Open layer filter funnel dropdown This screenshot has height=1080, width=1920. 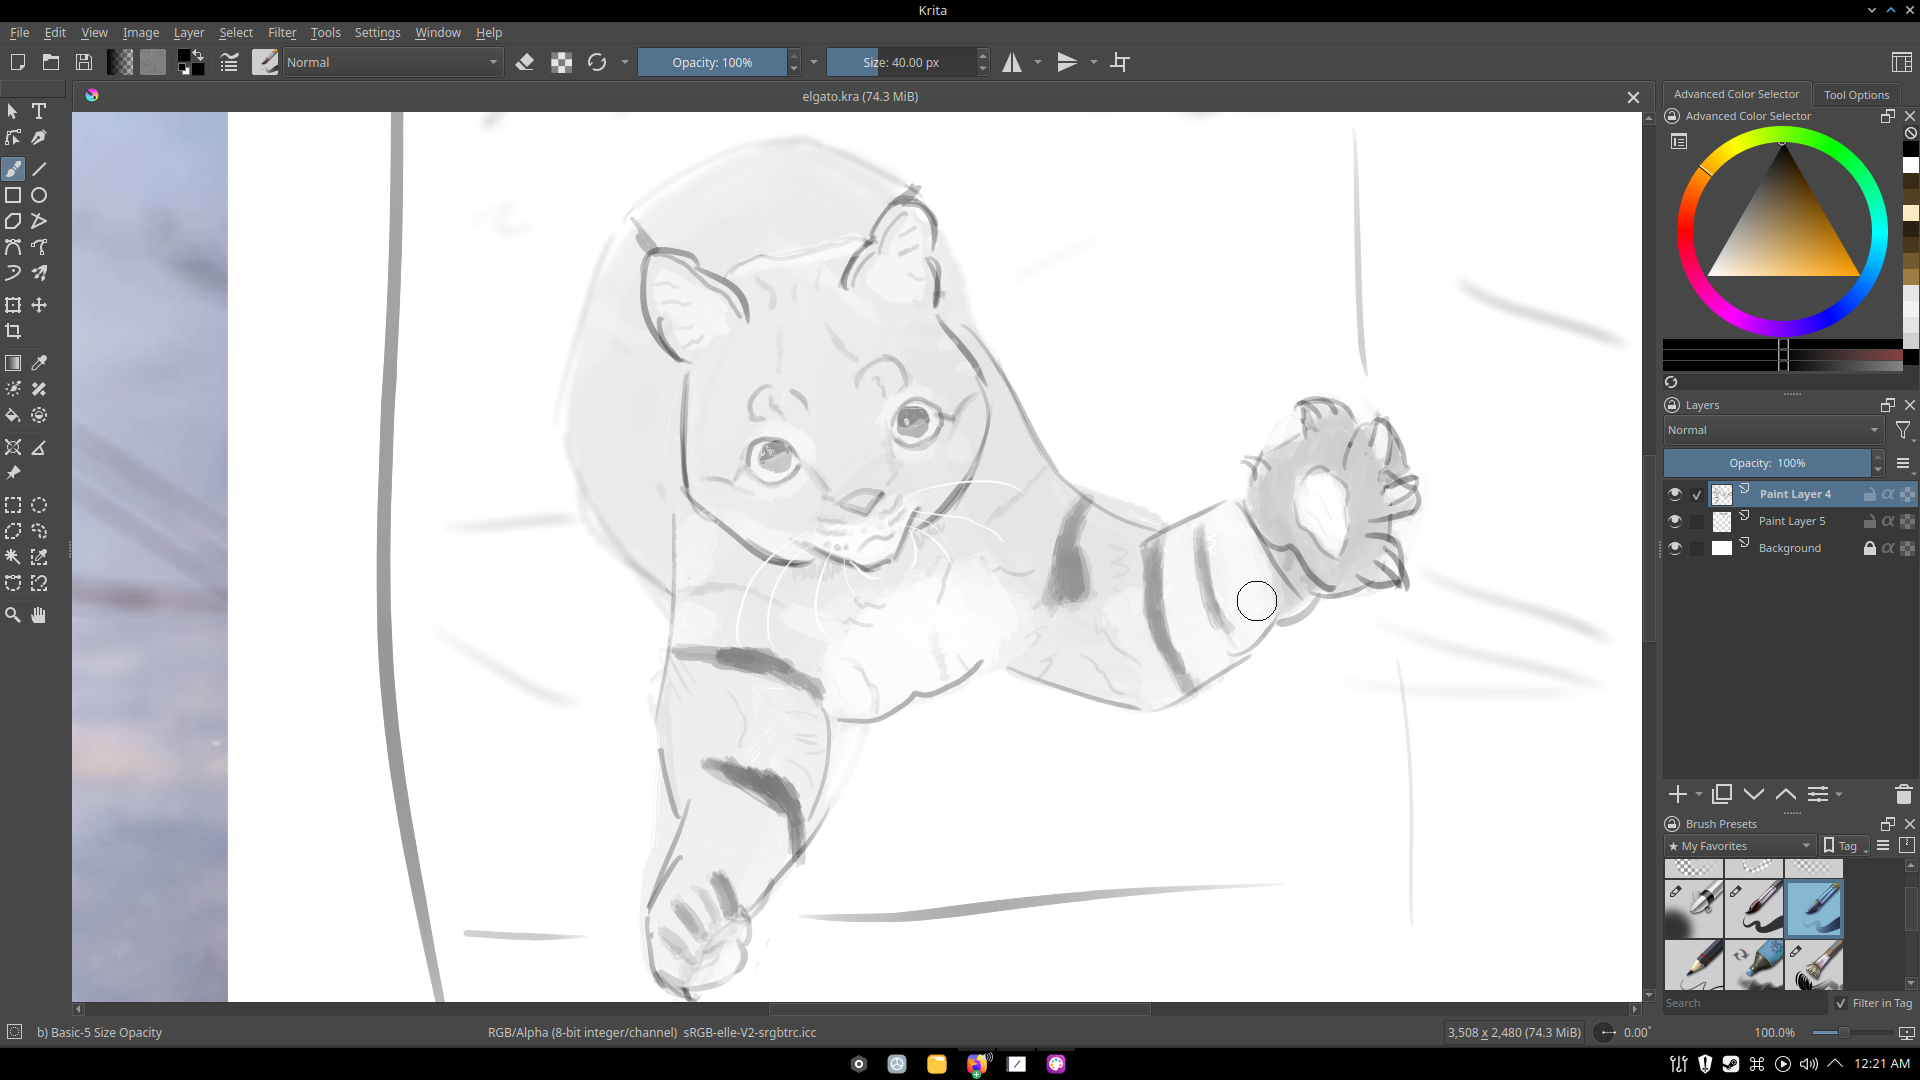click(x=1903, y=431)
